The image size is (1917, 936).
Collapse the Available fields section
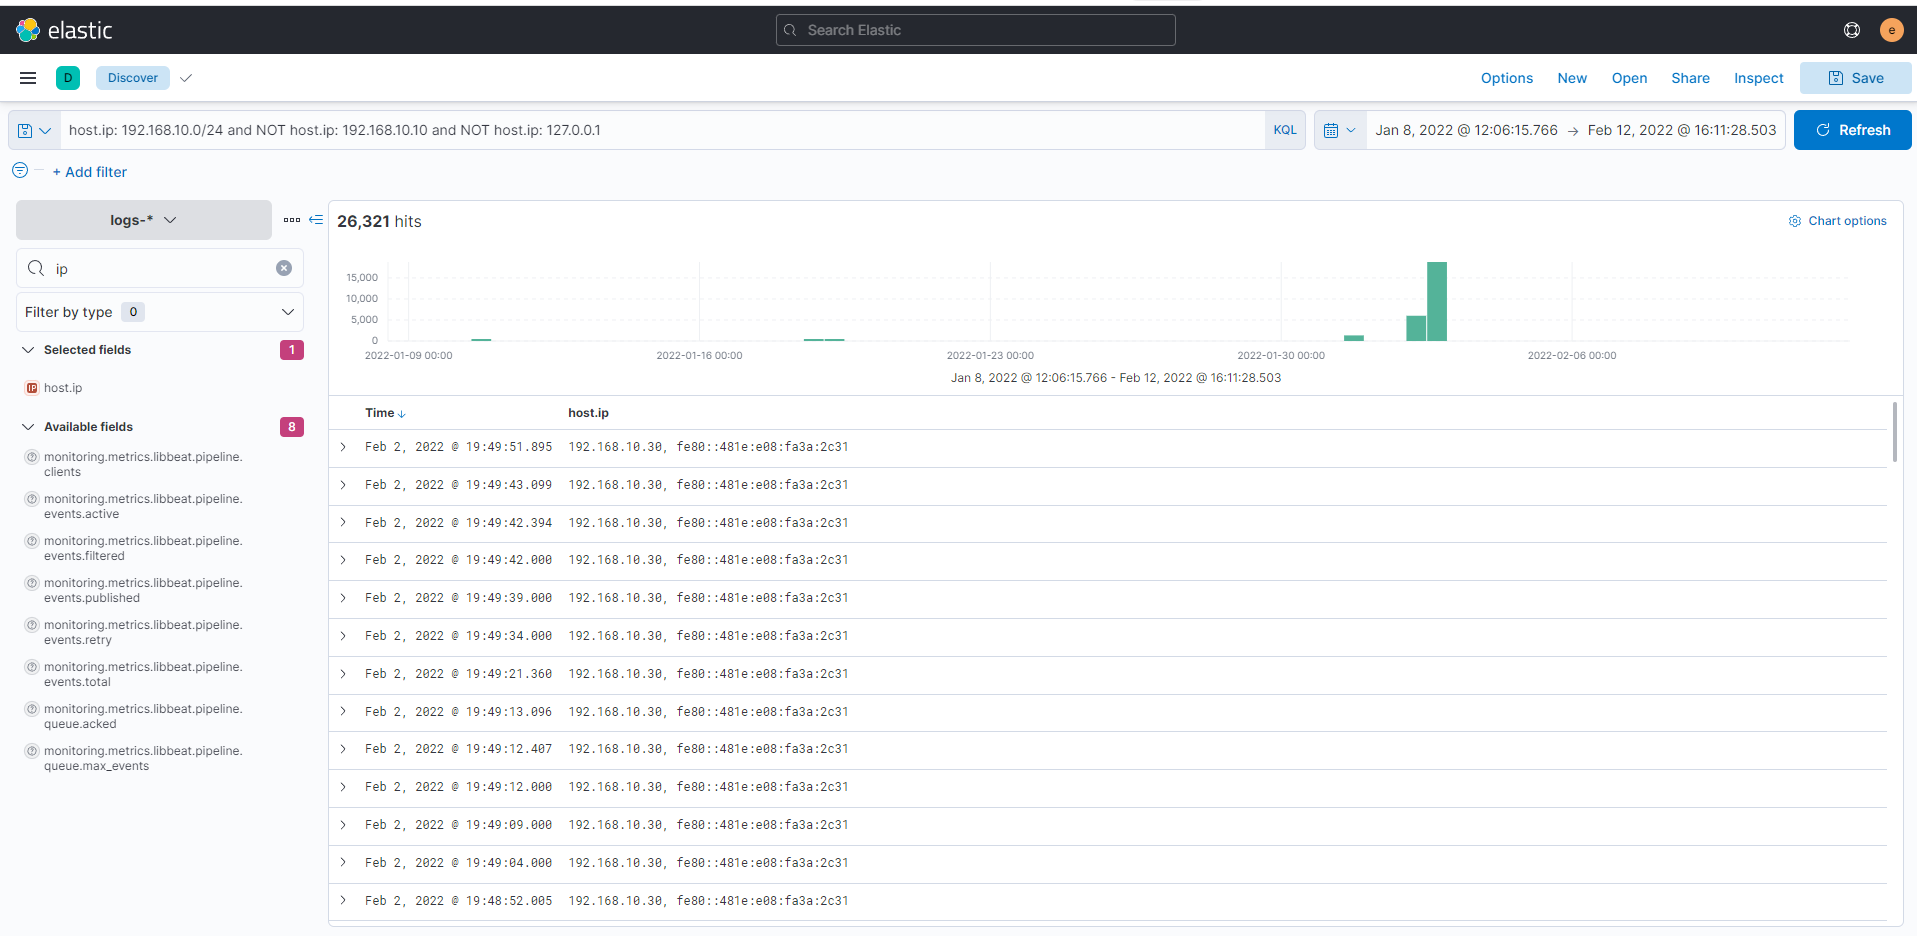[x=28, y=427]
